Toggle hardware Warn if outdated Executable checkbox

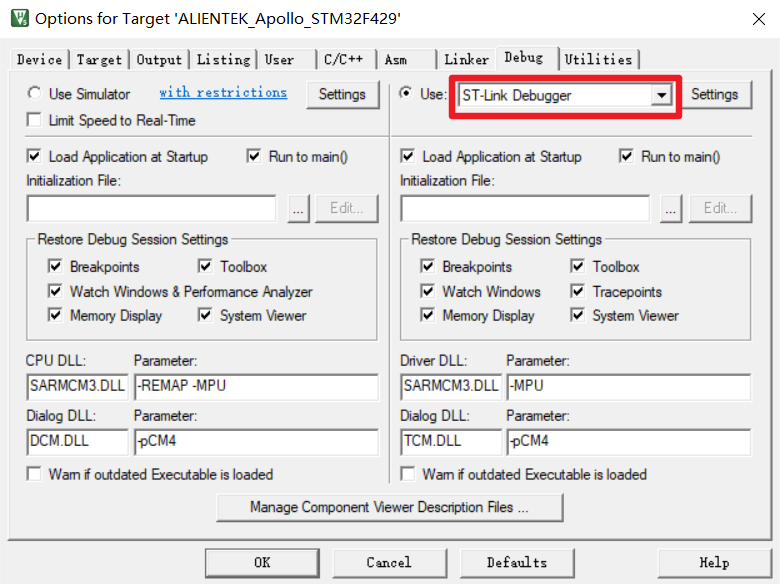click(407, 474)
